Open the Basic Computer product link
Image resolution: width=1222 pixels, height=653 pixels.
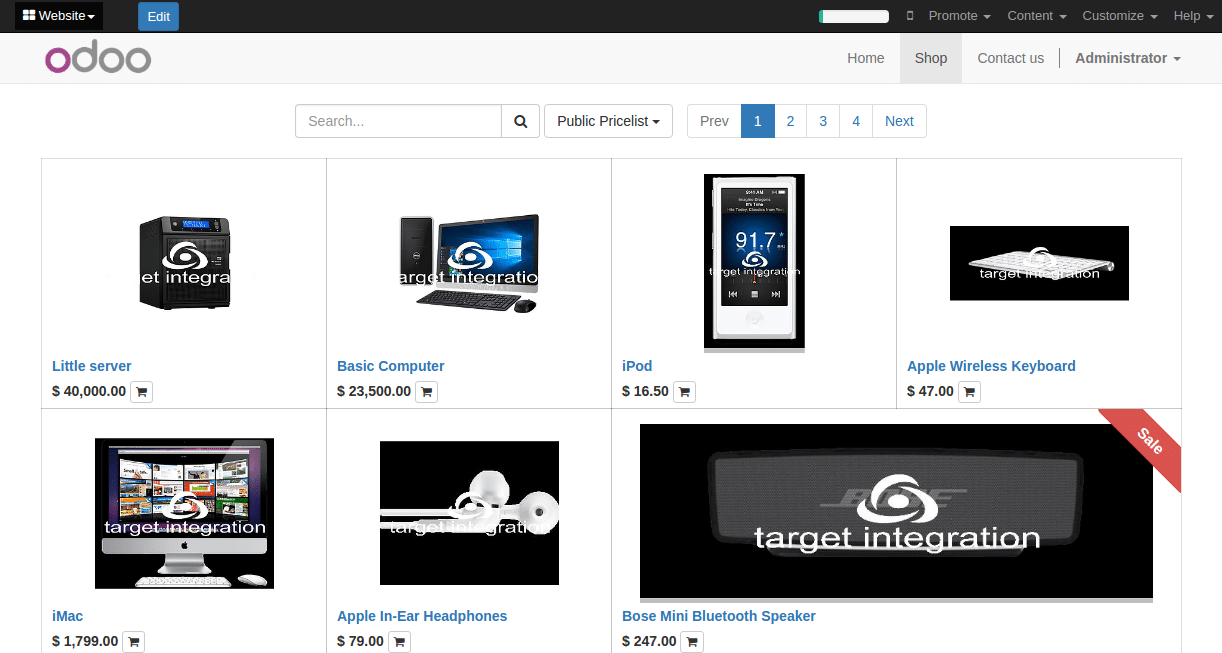tap(390, 366)
